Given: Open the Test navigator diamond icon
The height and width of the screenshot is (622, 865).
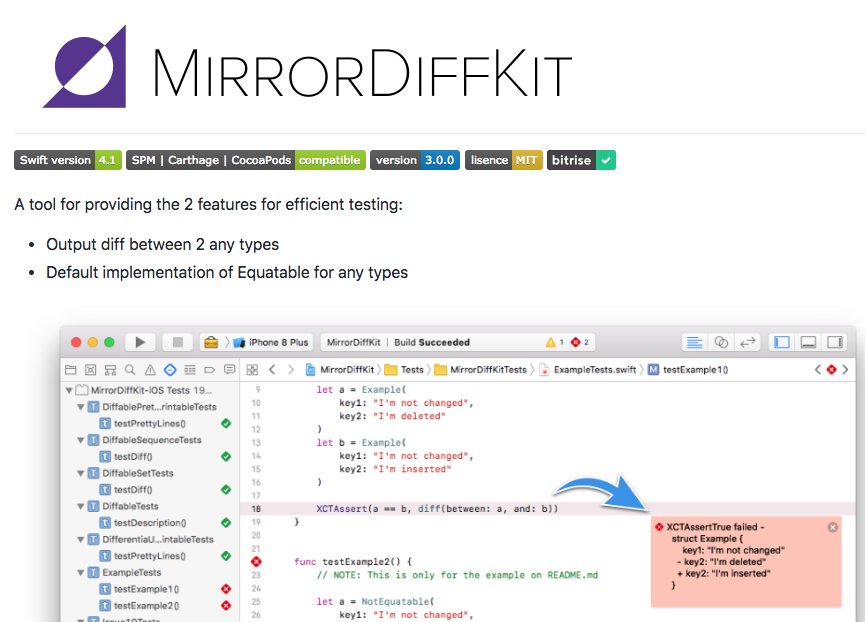Looking at the screenshot, I should [x=169, y=370].
